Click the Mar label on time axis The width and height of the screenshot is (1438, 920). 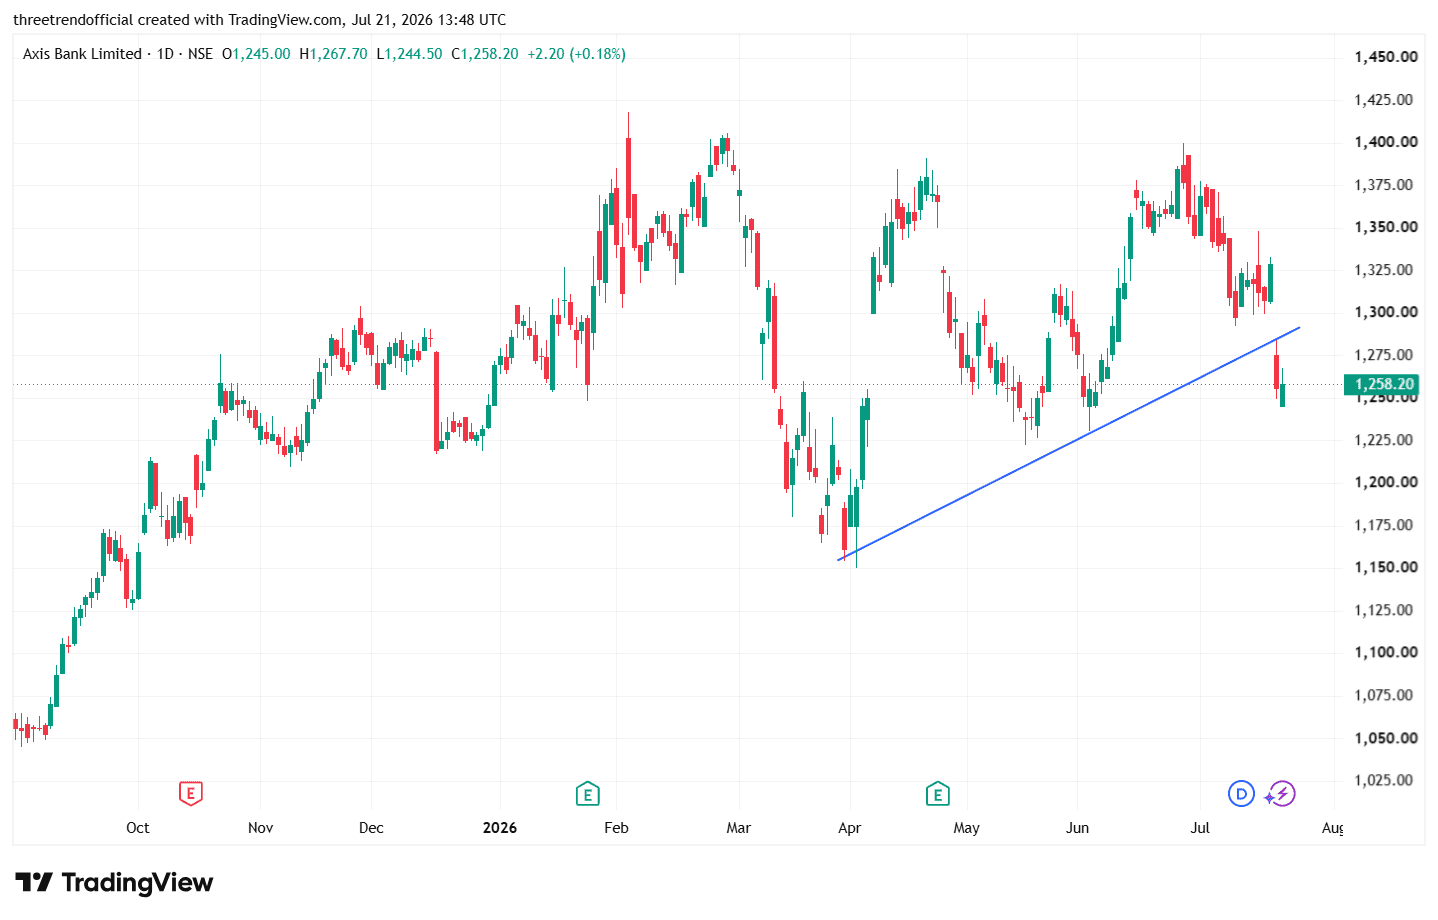click(x=738, y=828)
